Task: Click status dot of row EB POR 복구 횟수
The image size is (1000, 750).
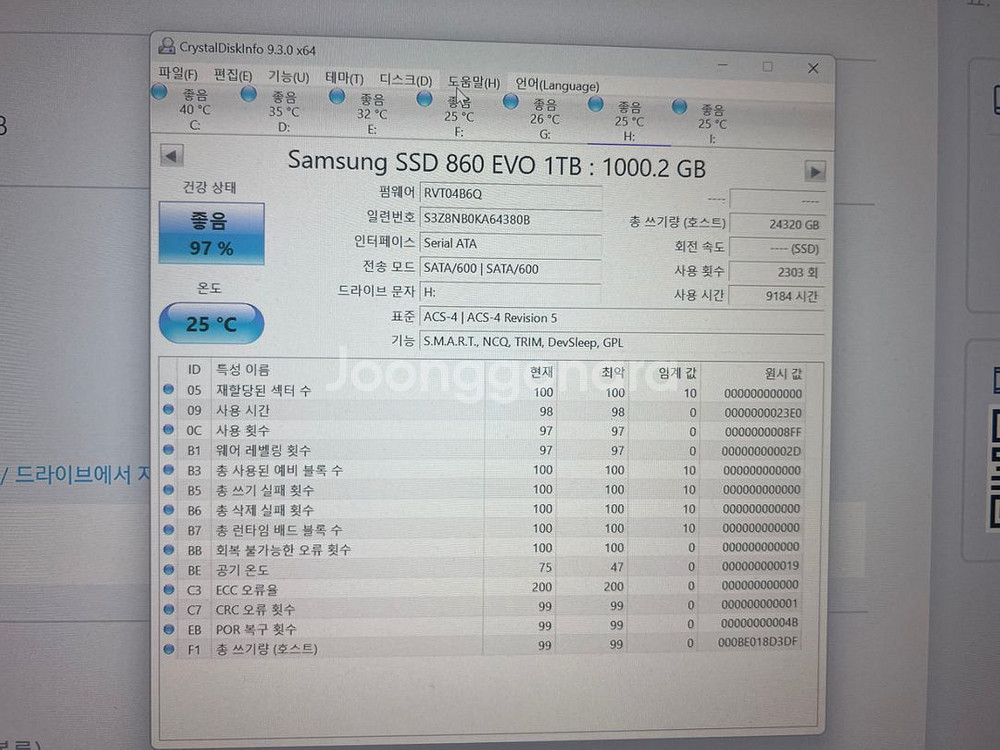Action: point(168,629)
